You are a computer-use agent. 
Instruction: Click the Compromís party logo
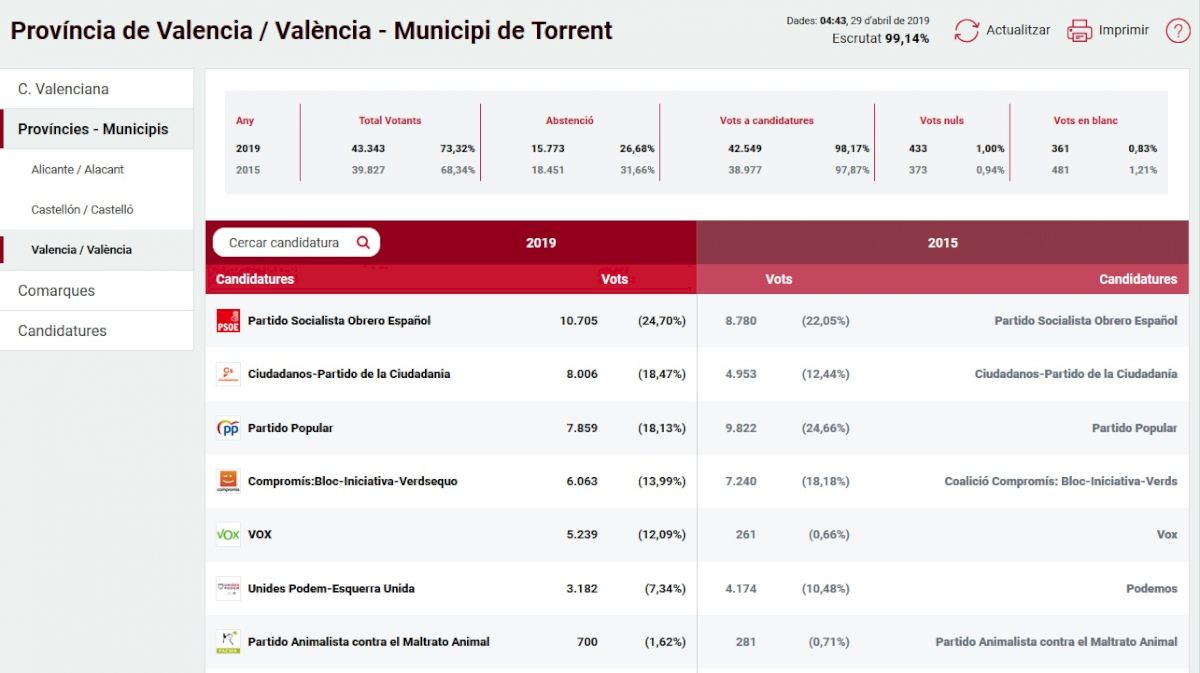[x=228, y=481]
